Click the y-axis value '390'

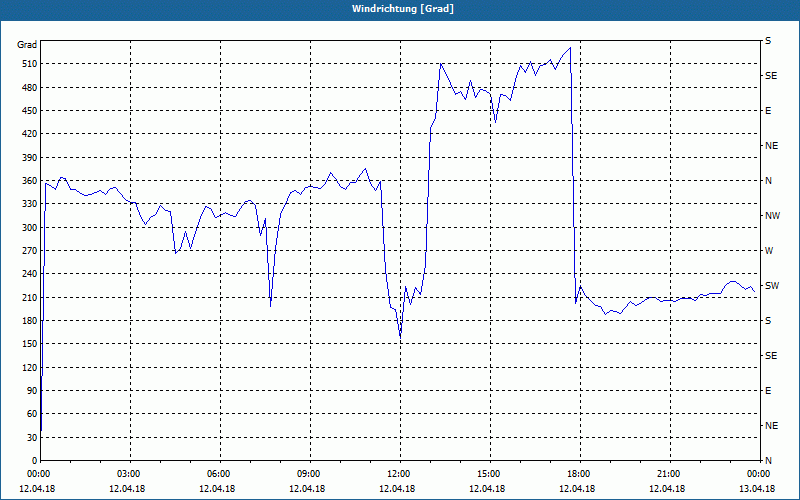(x=30, y=158)
